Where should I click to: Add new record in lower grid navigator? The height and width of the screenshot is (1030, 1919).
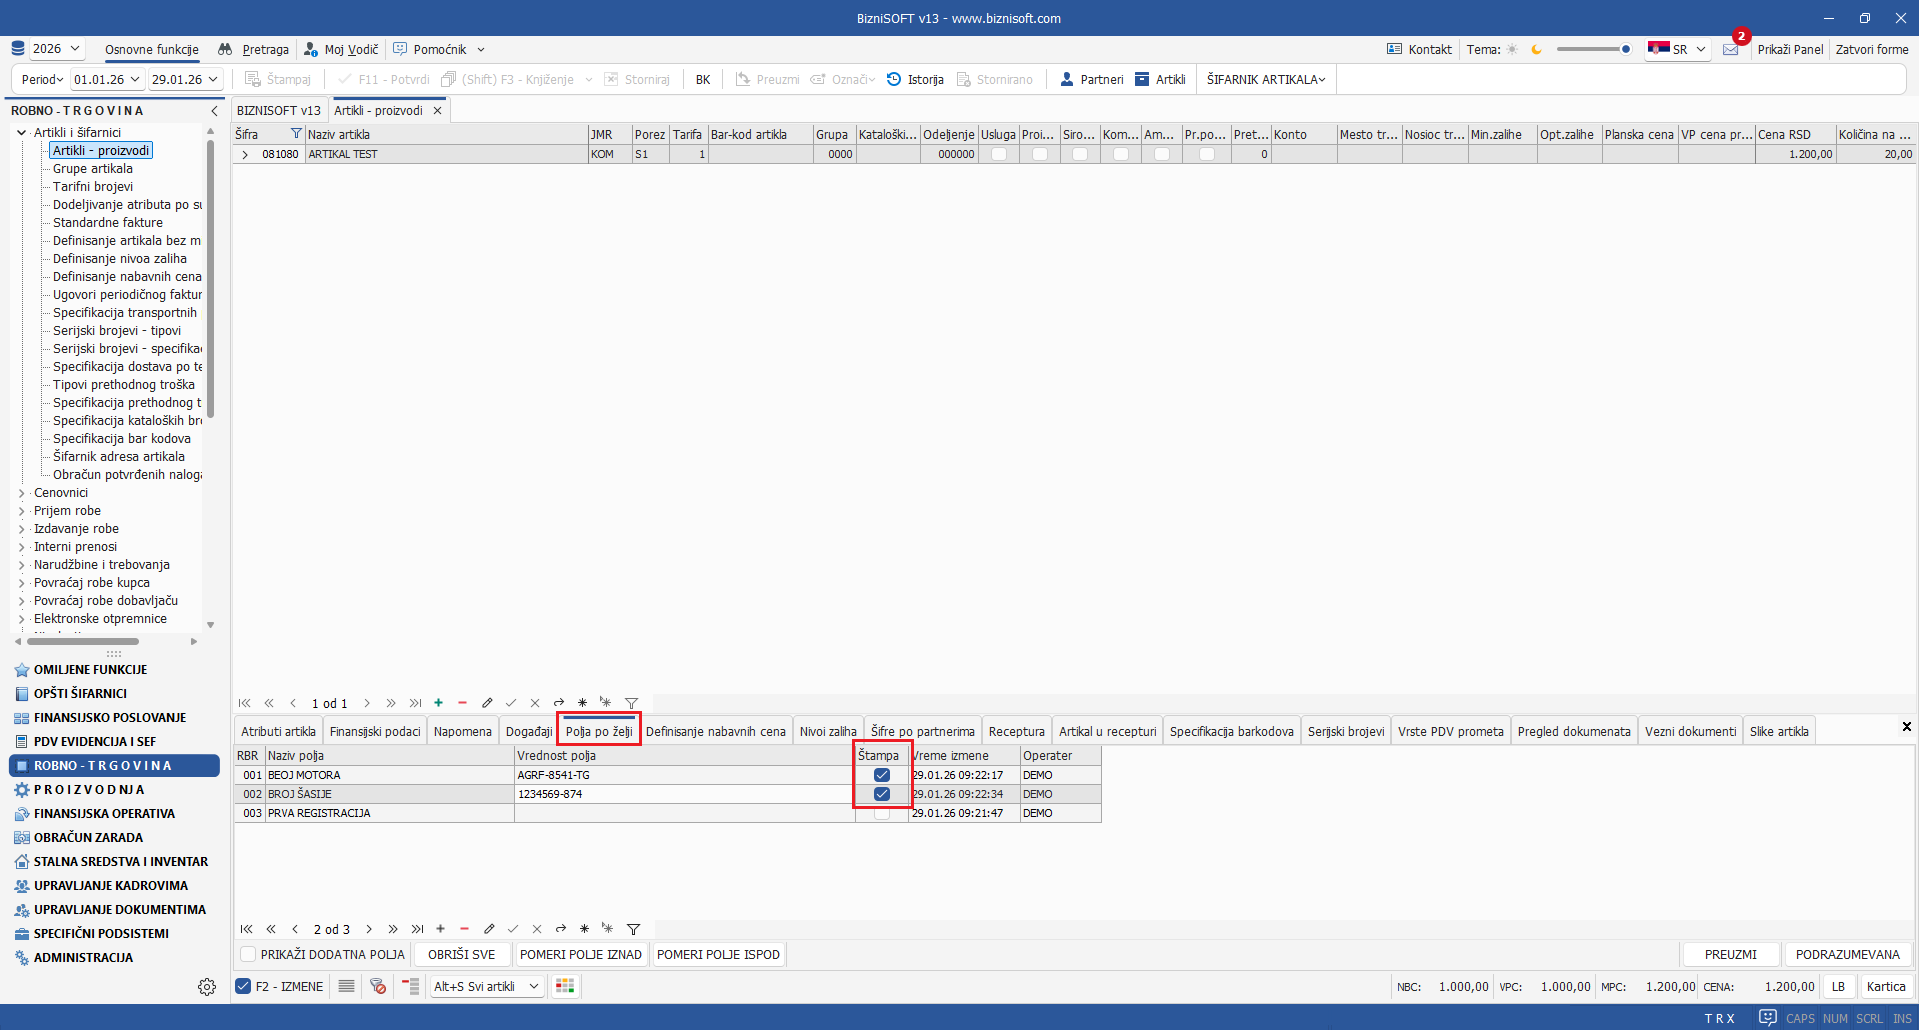click(440, 929)
